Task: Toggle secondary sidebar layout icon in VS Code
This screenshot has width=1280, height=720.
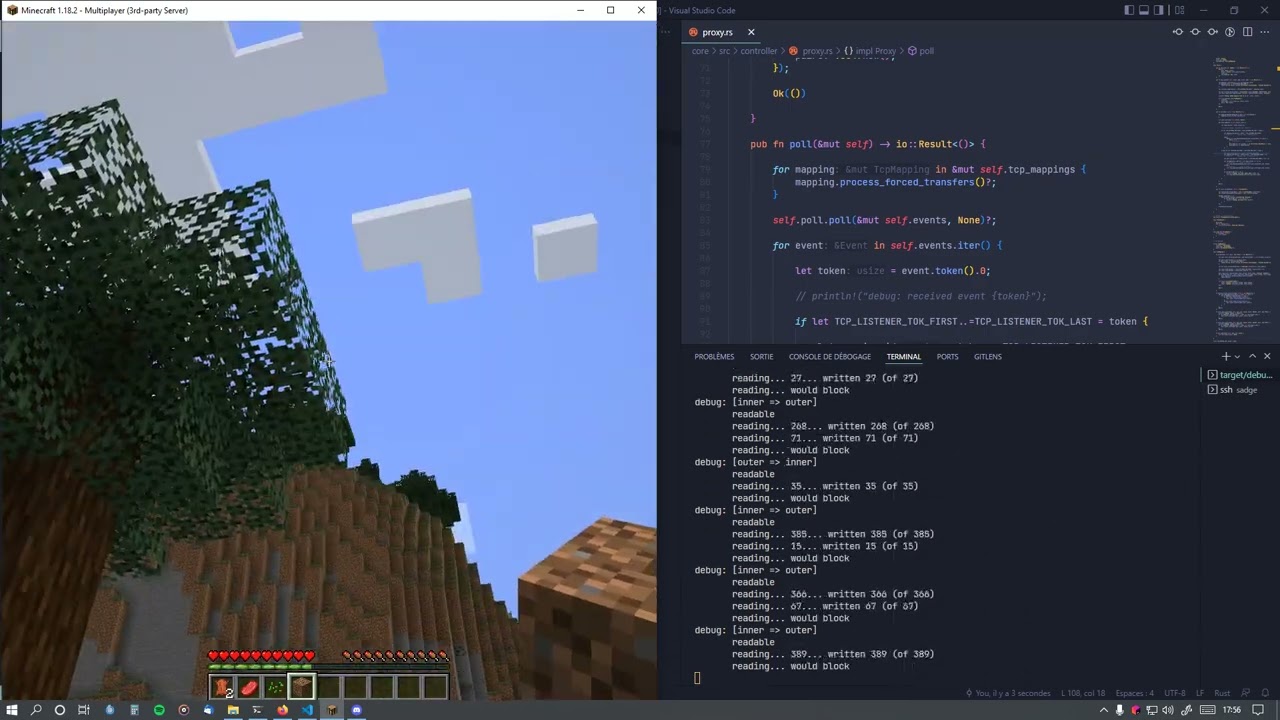Action: [x=1159, y=10]
